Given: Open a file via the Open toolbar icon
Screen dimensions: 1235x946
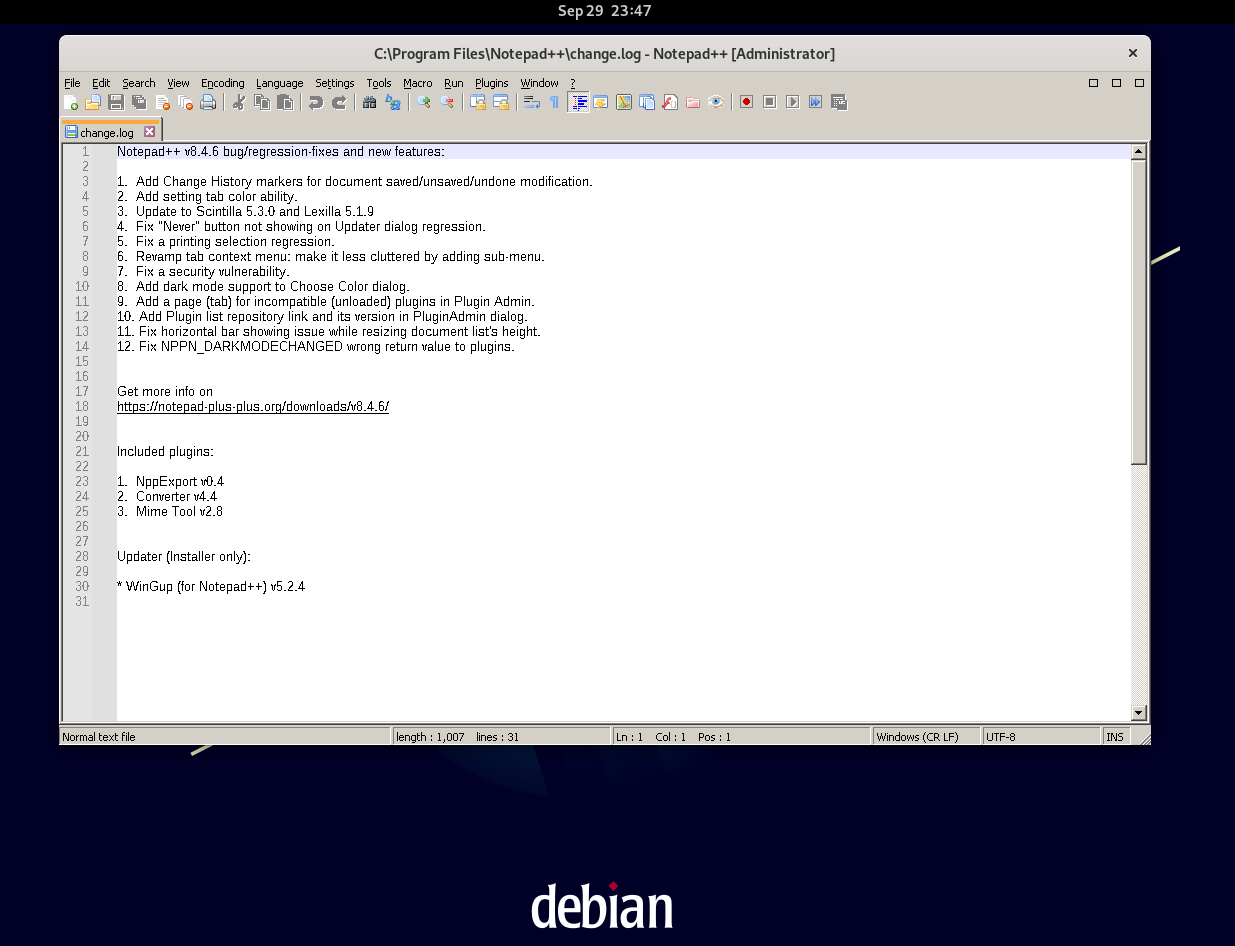Looking at the screenshot, I should tap(92, 101).
